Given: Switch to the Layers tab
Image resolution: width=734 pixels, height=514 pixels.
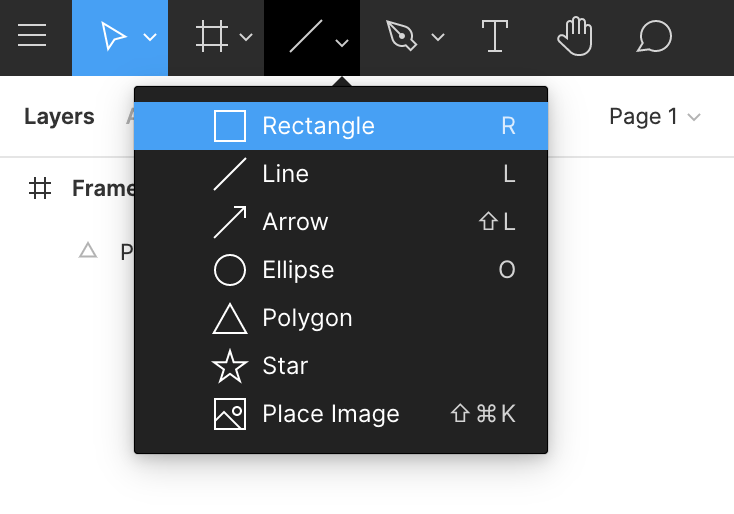Looking at the screenshot, I should click(59, 117).
